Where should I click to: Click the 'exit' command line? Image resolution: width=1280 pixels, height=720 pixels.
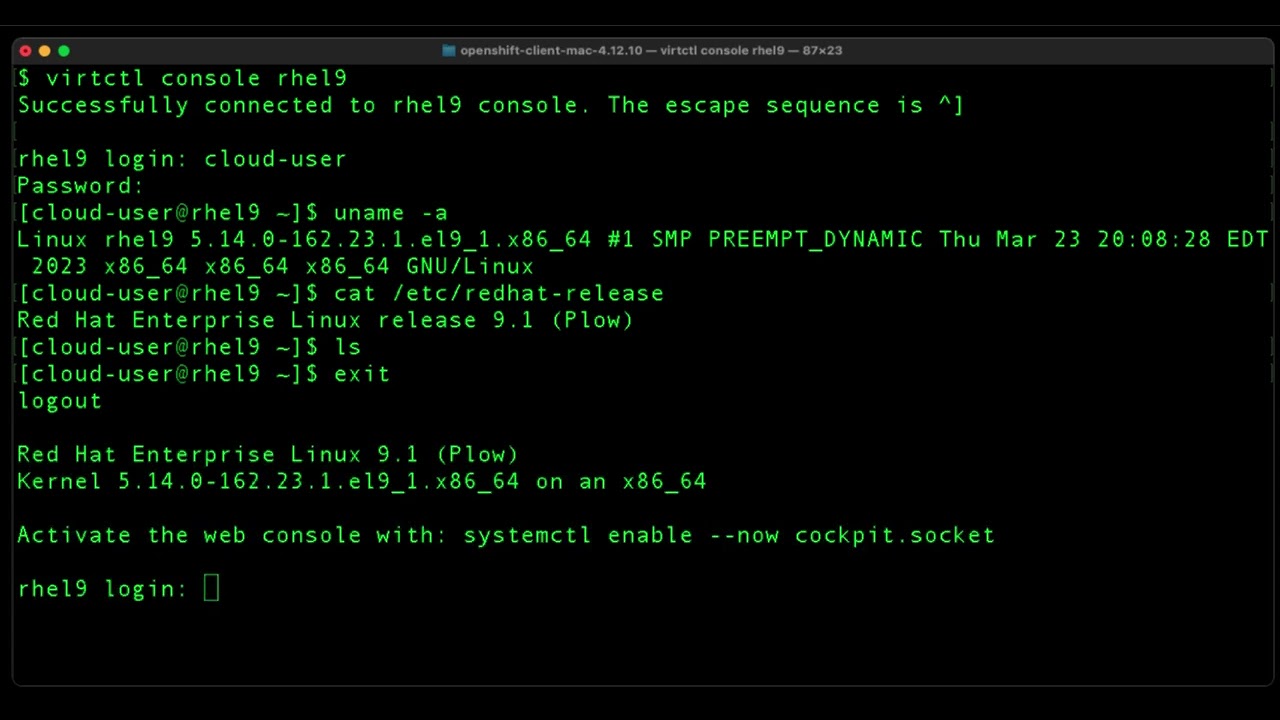click(x=203, y=374)
